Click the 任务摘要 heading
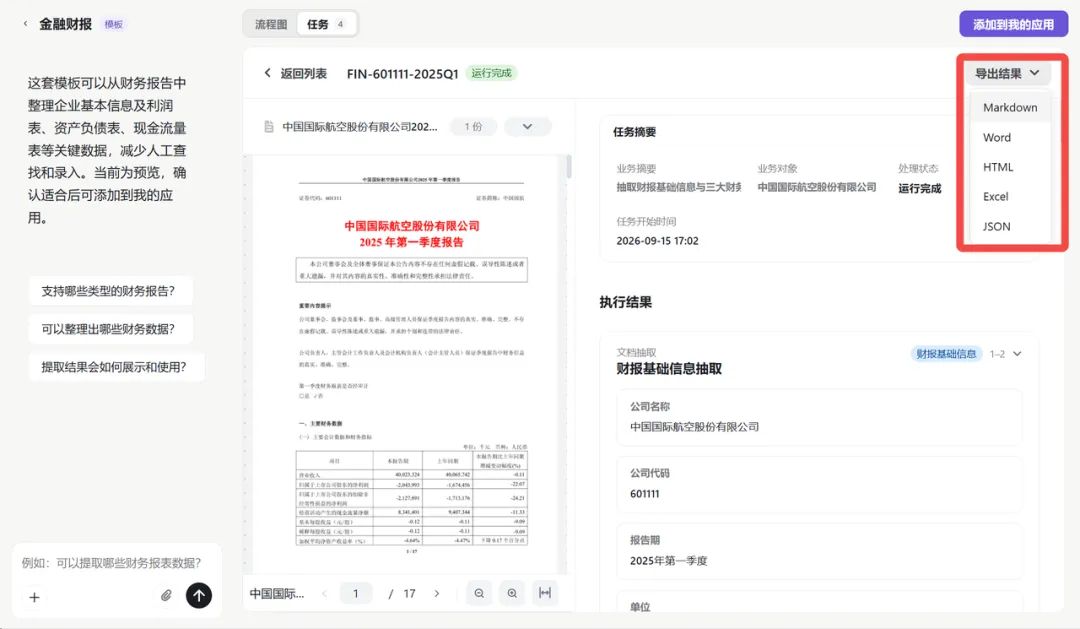 [x=634, y=132]
